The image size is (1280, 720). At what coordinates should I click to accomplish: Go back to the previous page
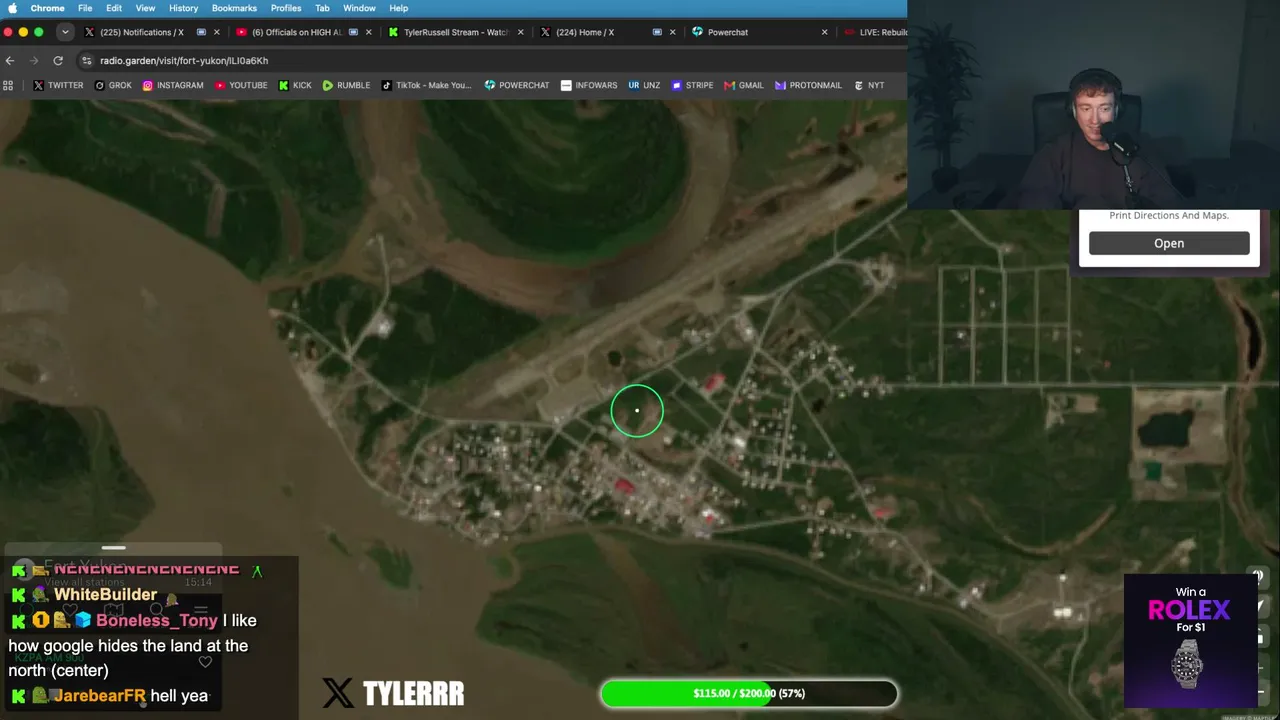pos(10,60)
